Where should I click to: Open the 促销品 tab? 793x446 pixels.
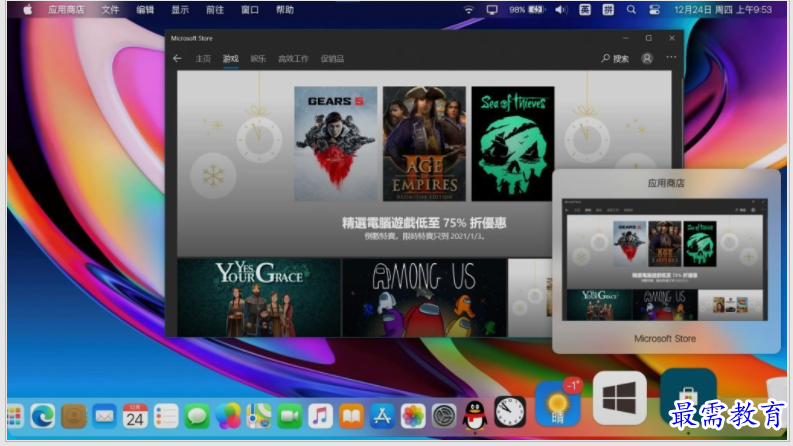(332, 59)
